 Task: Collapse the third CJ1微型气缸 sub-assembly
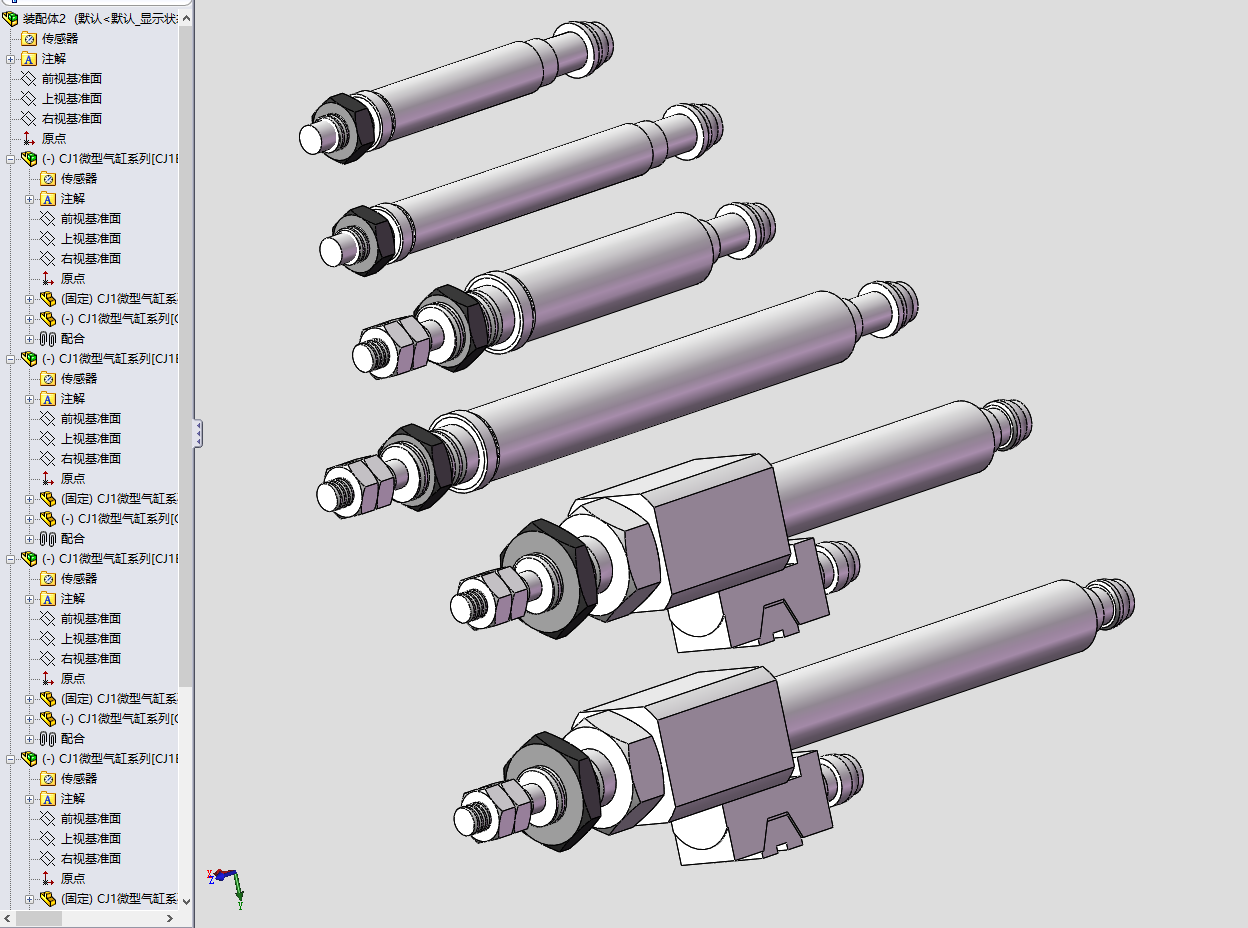click(x=10, y=559)
